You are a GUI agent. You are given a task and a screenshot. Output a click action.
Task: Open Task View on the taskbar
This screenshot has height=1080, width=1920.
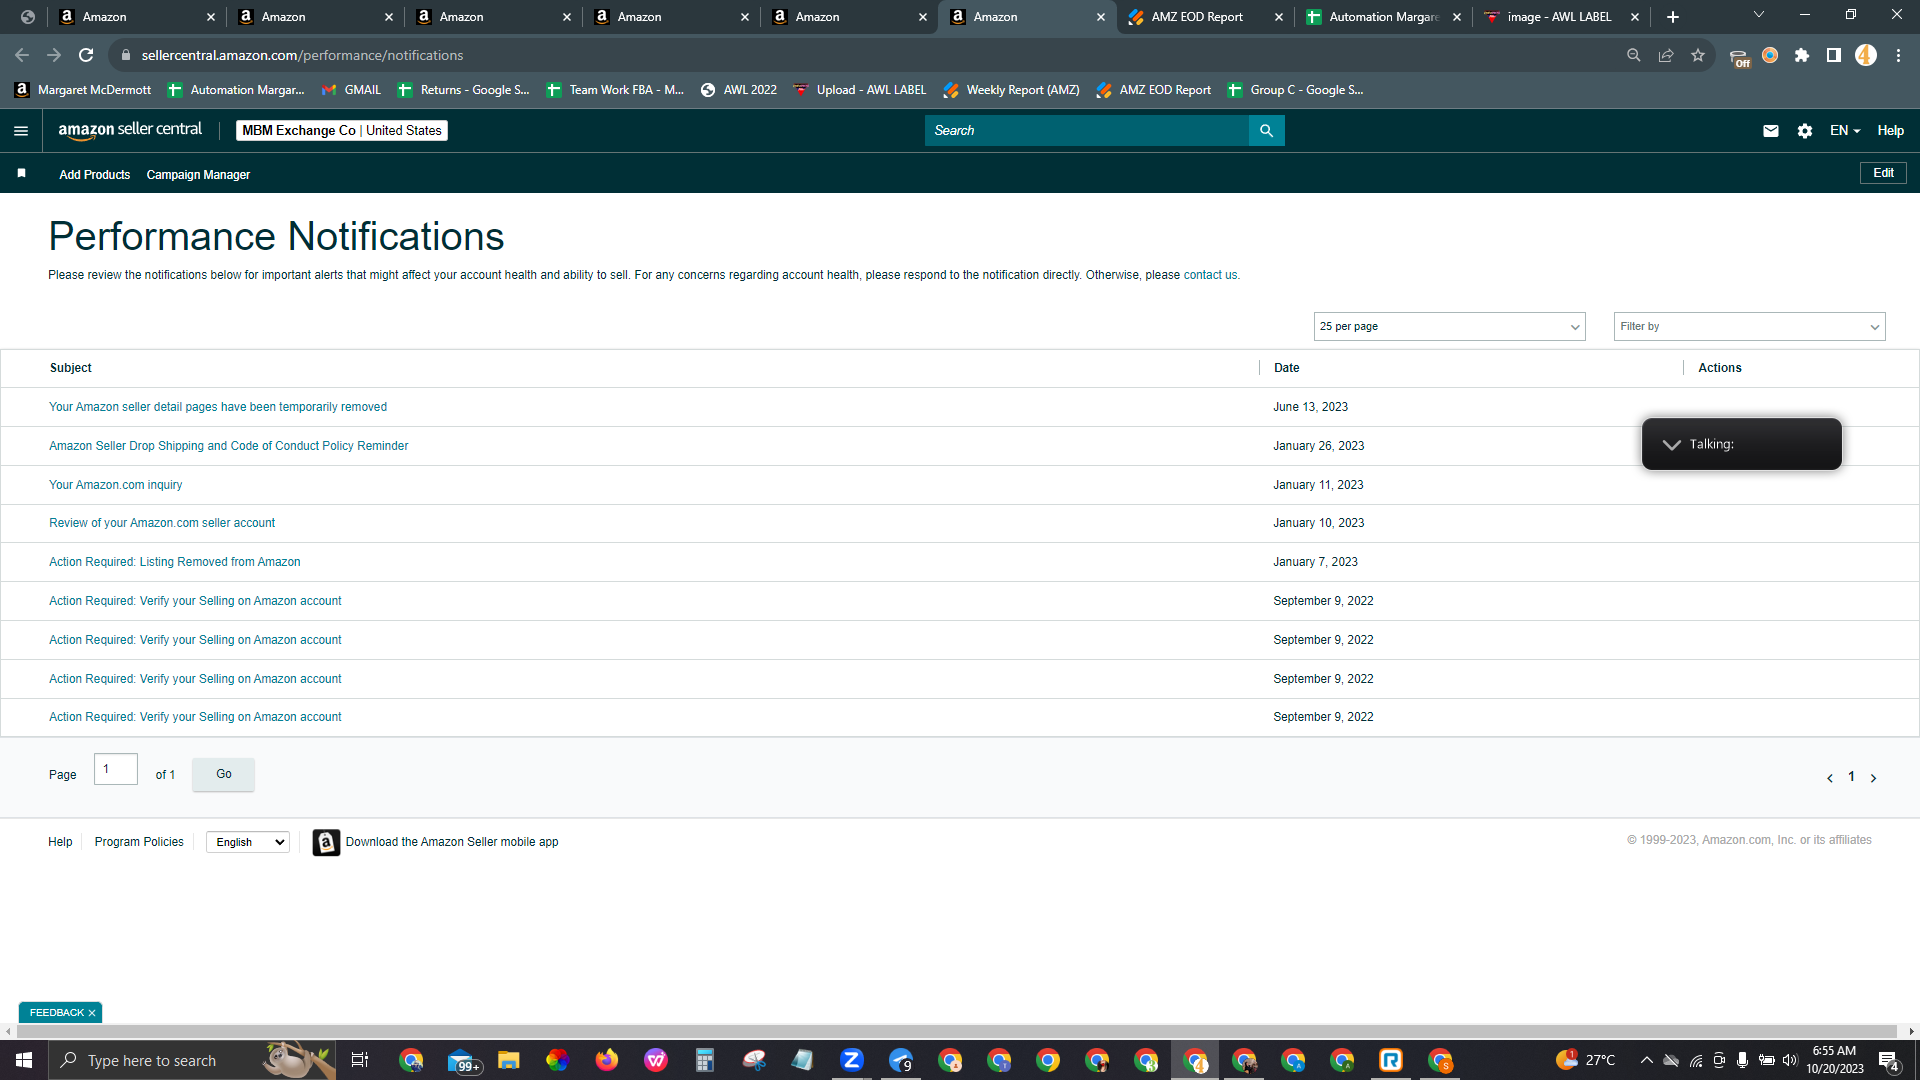(x=360, y=1060)
